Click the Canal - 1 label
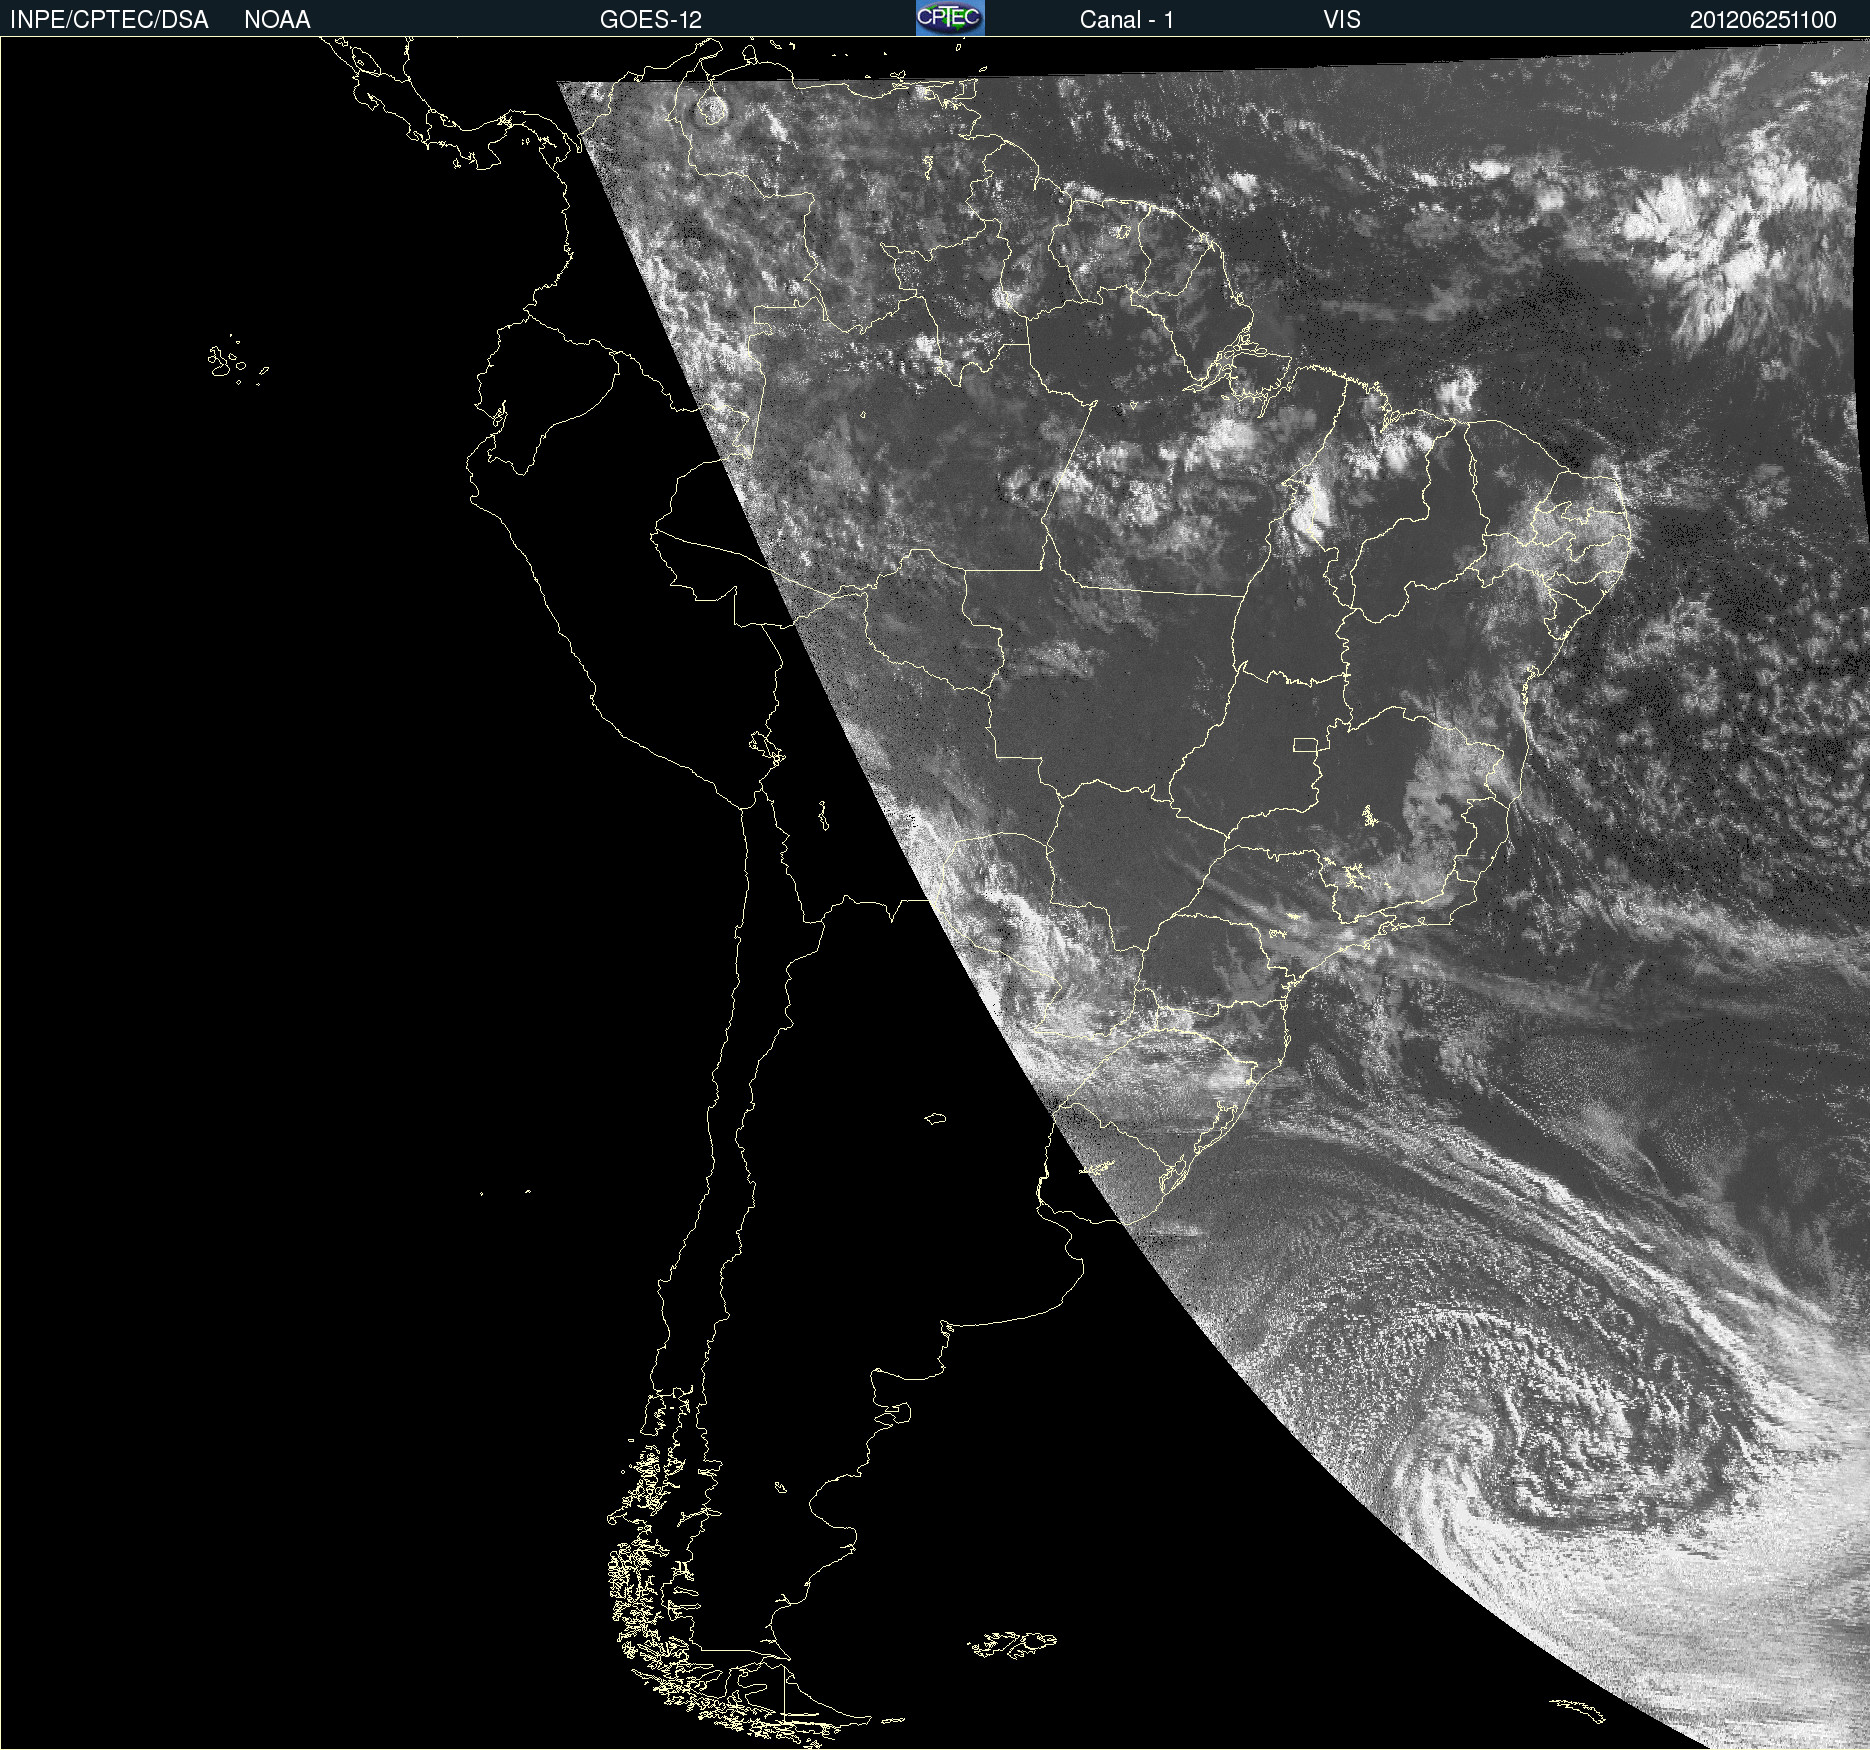The image size is (1870, 1750). [1127, 20]
